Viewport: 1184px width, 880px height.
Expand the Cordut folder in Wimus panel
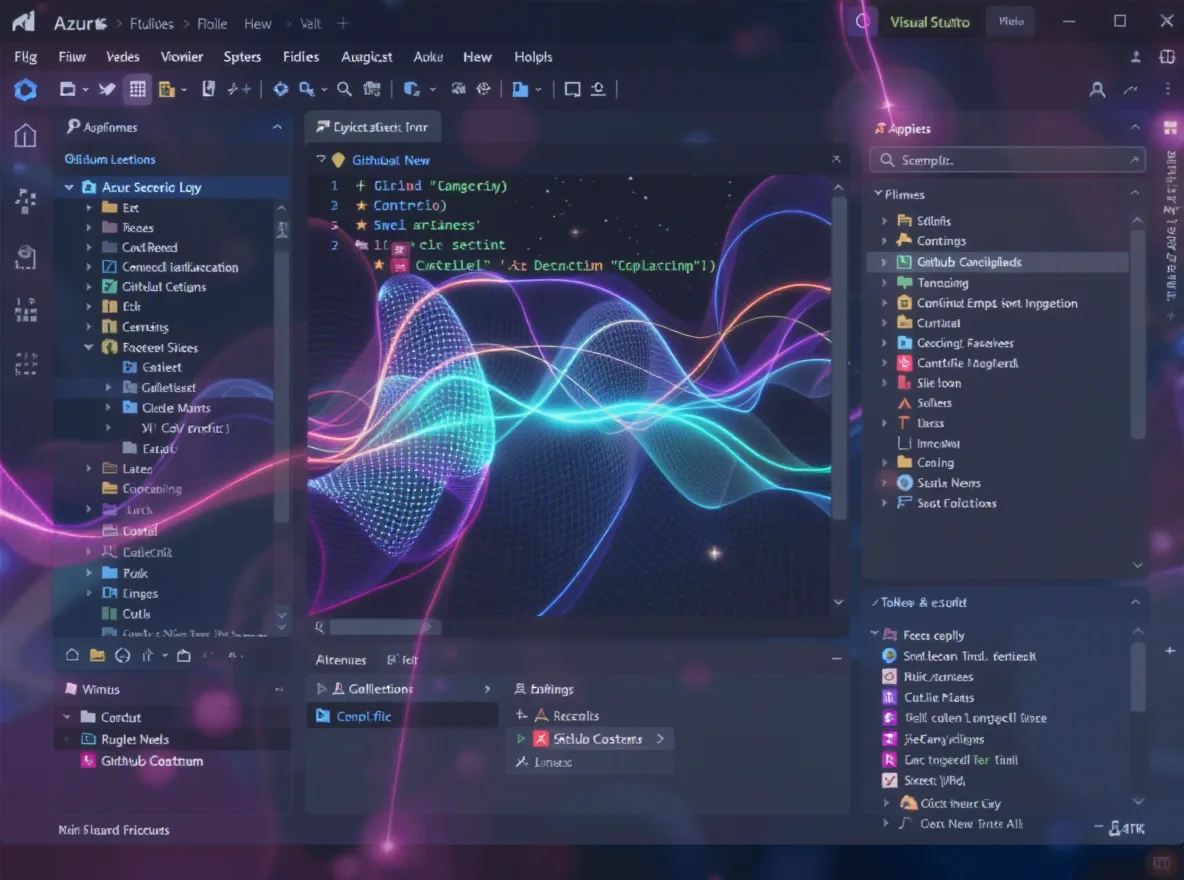coord(67,717)
